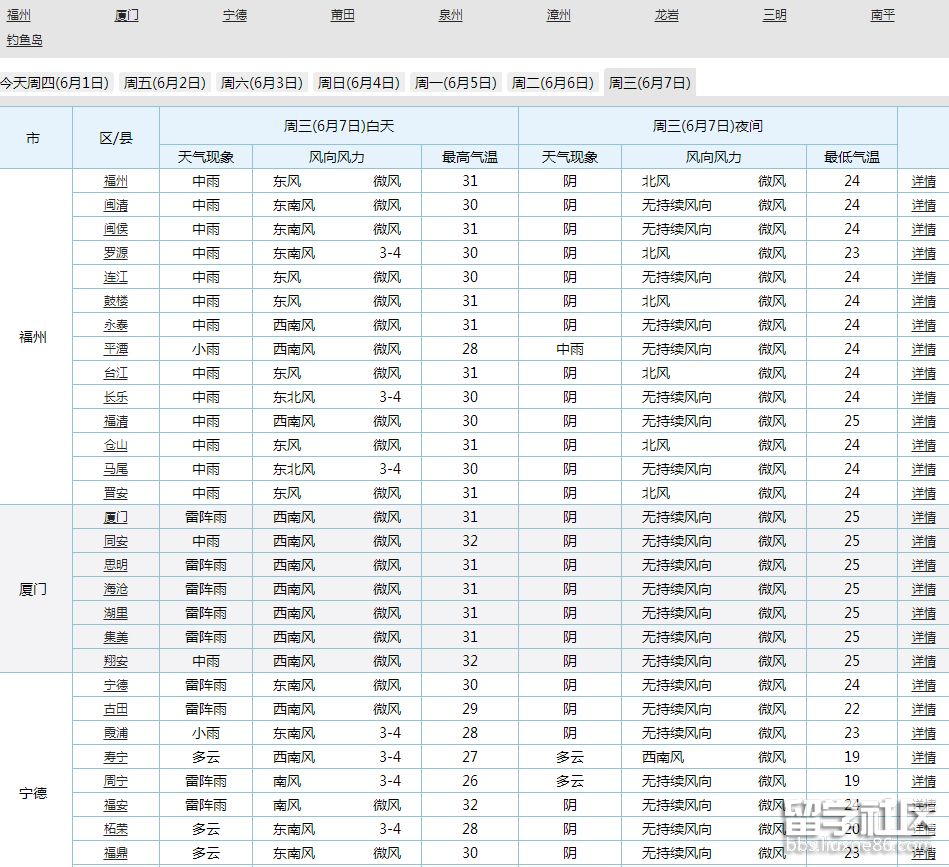Image resolution: width=949 pixels, height=867 pixels.
Task: Open the 寿宁 district weather link
Action: click(114, 757)
